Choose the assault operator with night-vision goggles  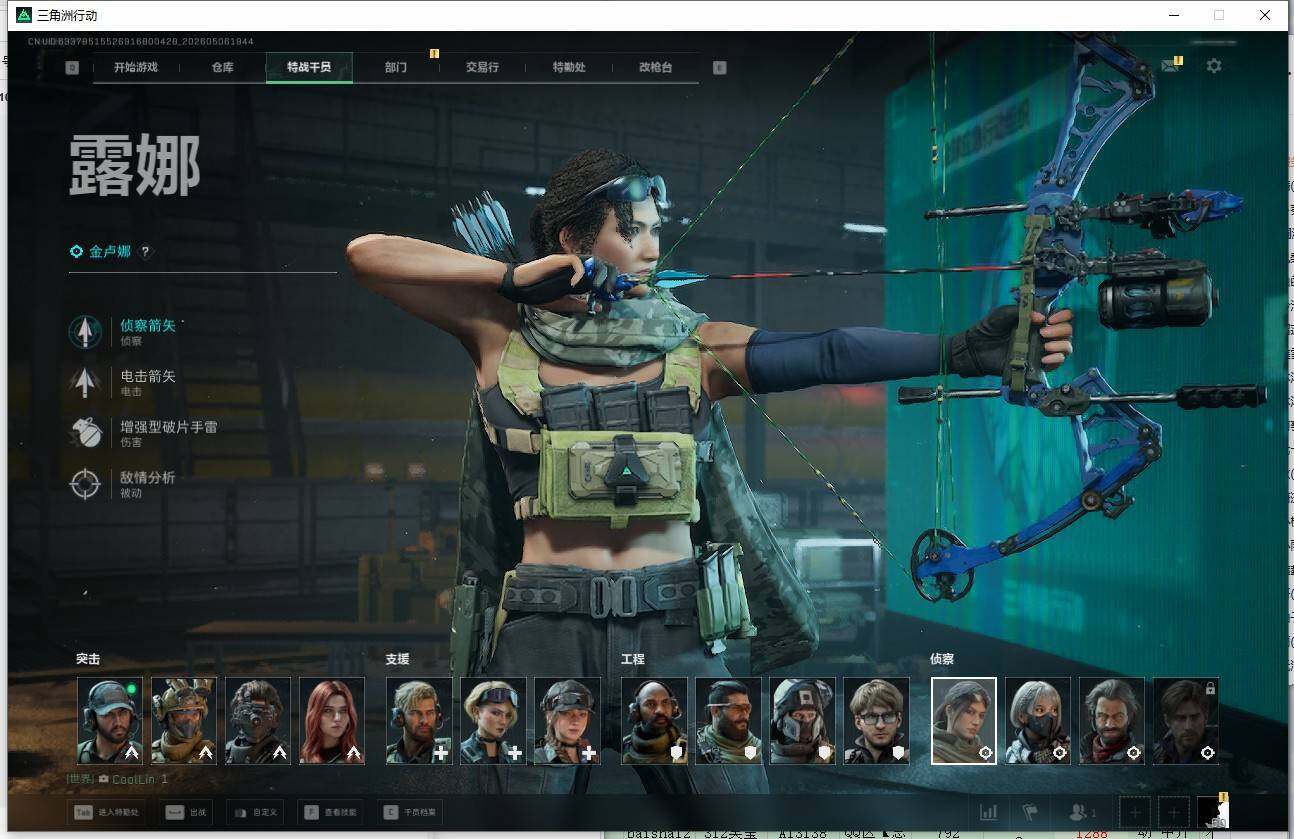point(258,721)
